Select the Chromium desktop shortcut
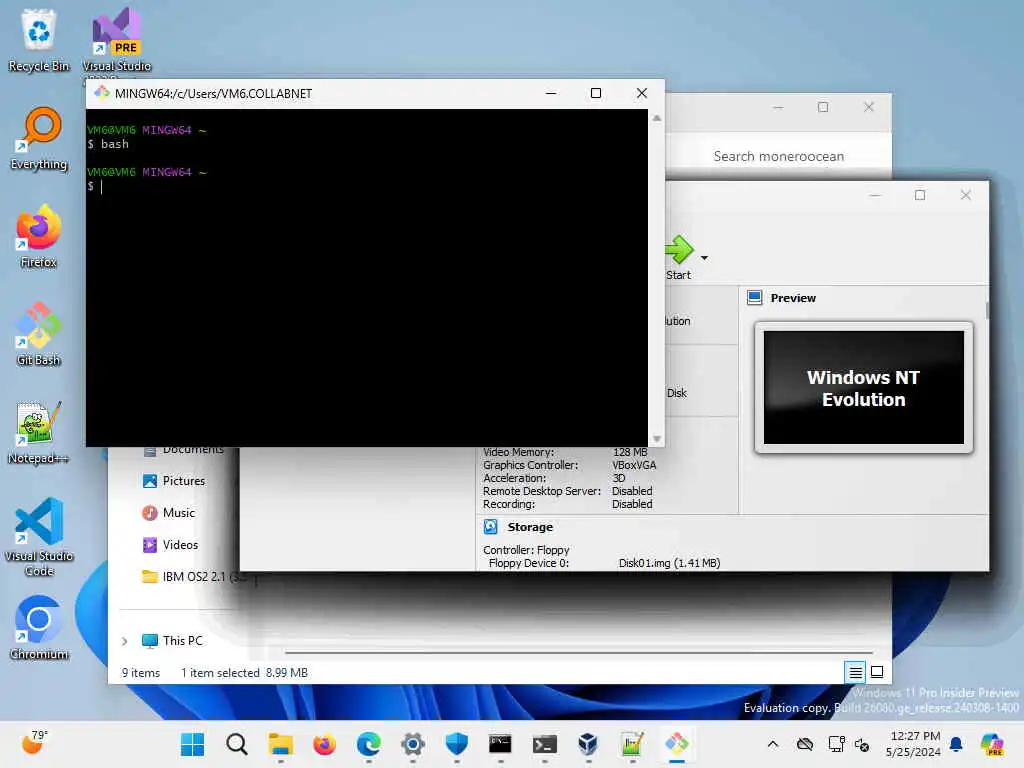This screenshot has height=768, width=1024. click(x=39, y=628)
